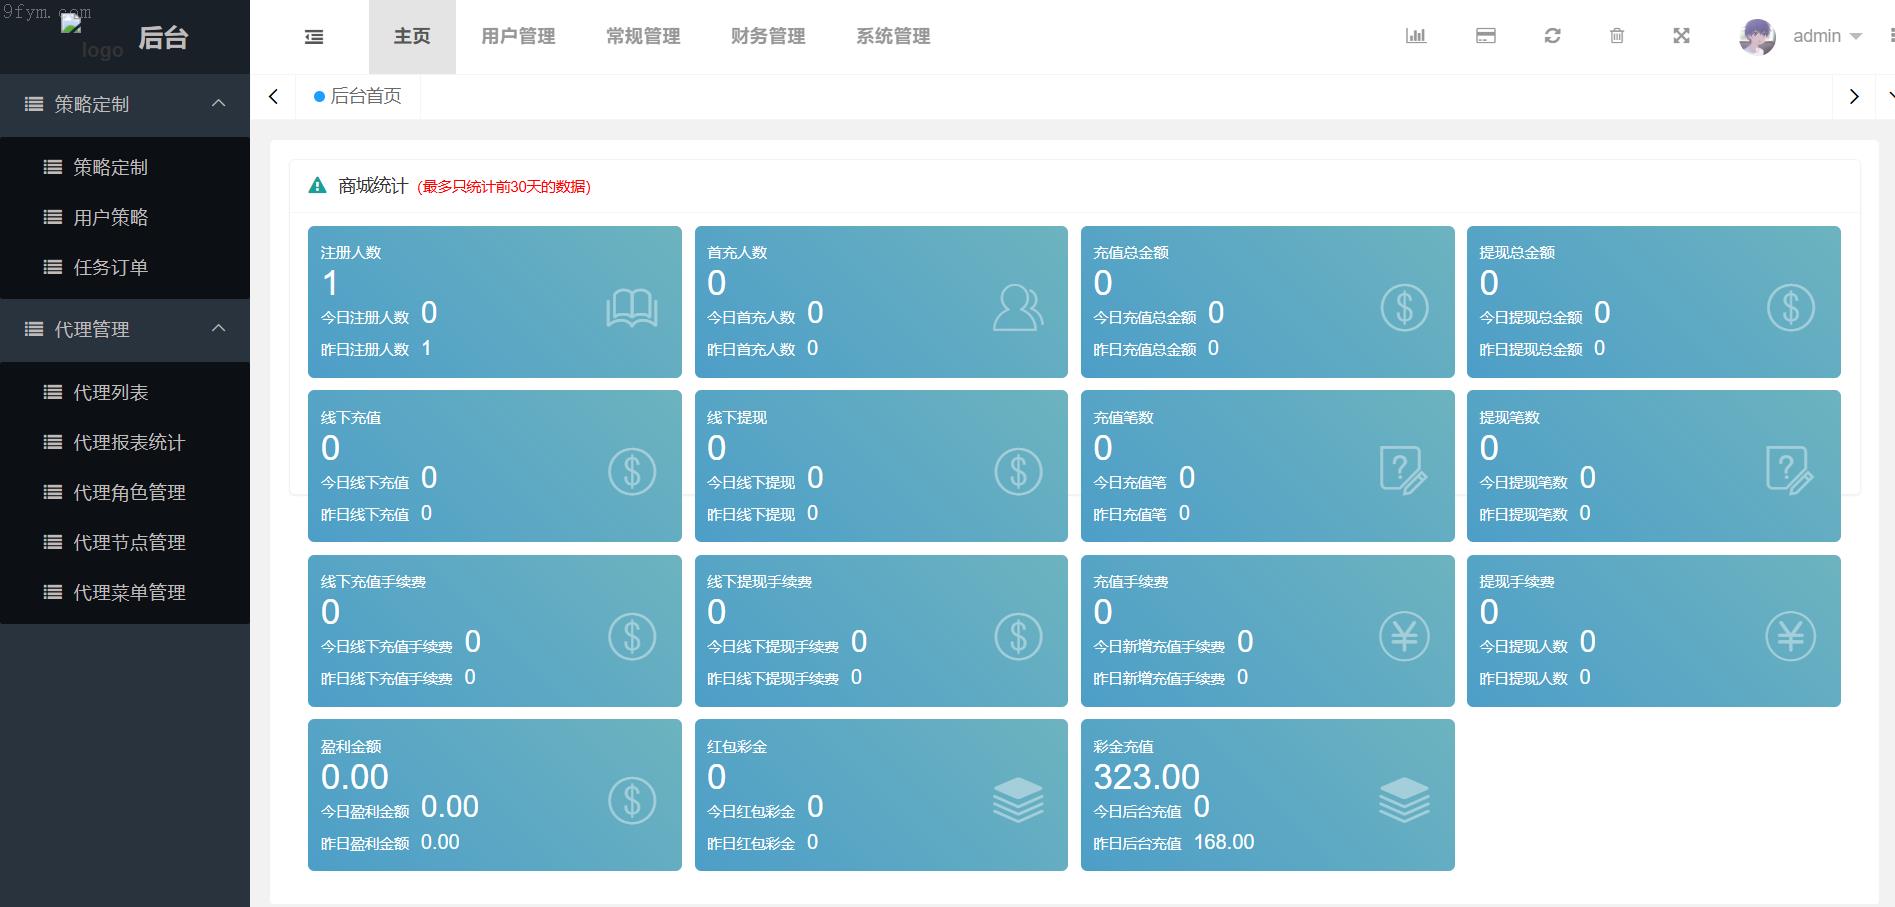1895x907 pixels.
Task: Open the statistics chart icon in header
Action: coord(1416,36)
